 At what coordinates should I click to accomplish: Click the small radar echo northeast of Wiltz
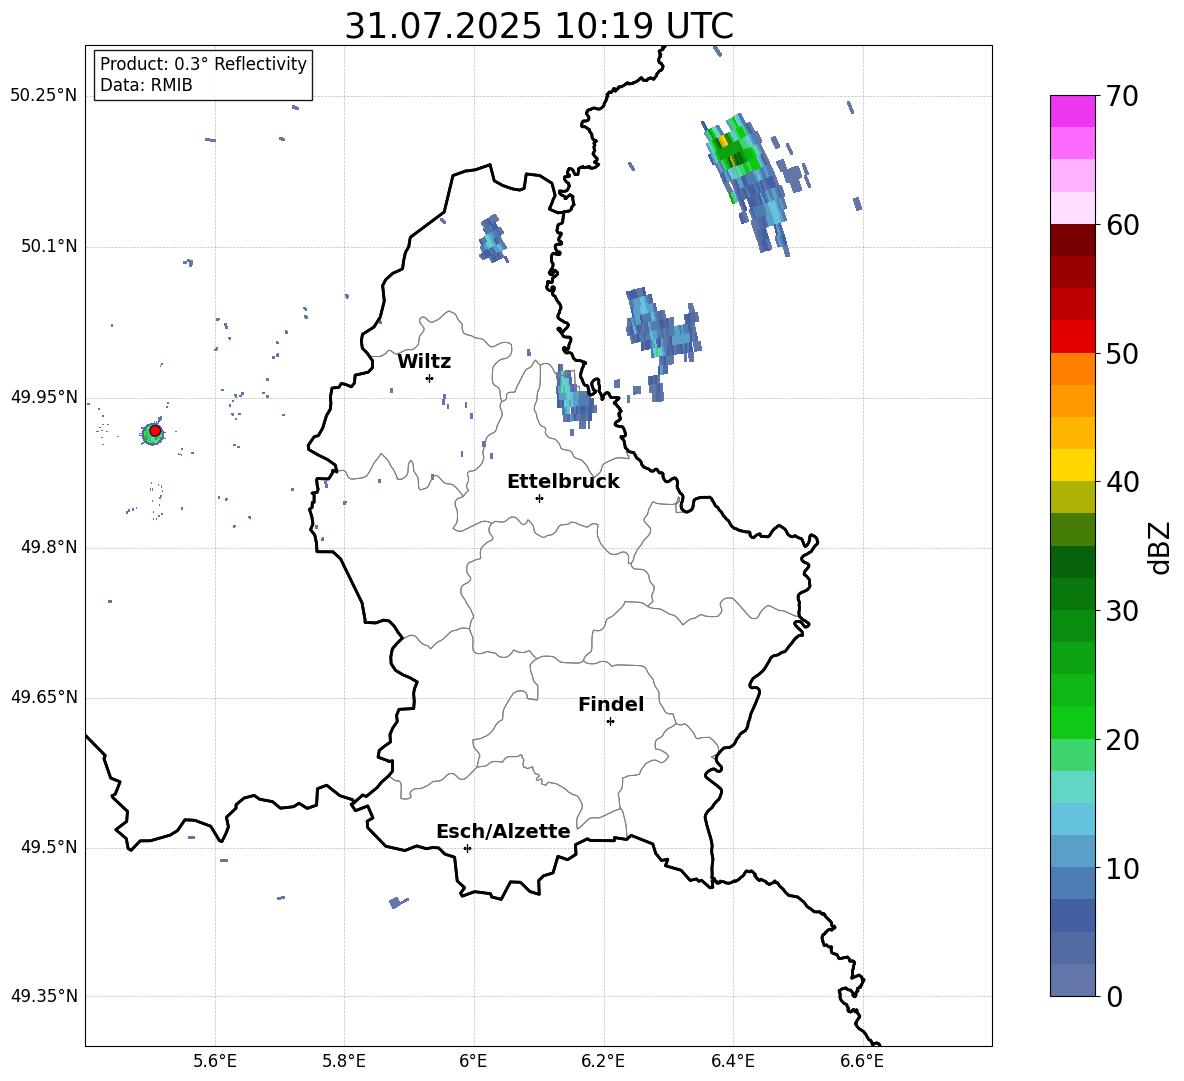[x=492, y=239]
